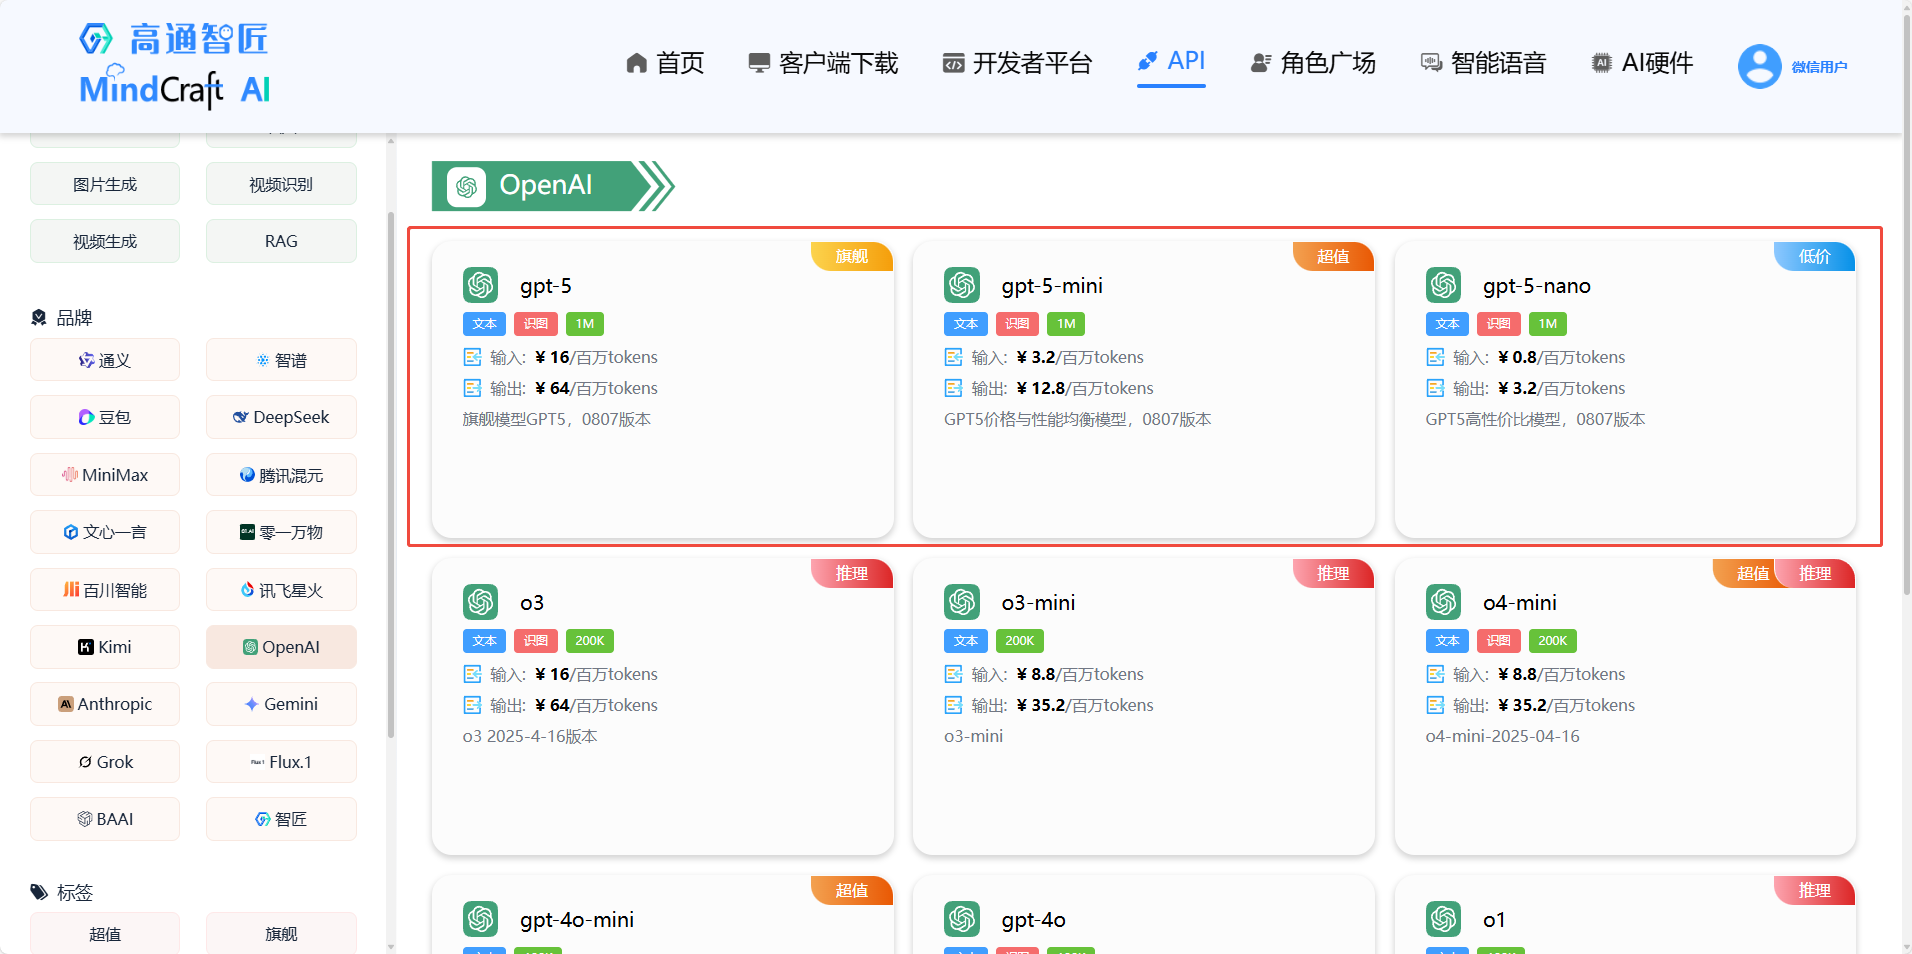The height and width of the screenshot is (954, 1912).
Task: Click the OpenAI logo in section banner
Action: [467, 187]
